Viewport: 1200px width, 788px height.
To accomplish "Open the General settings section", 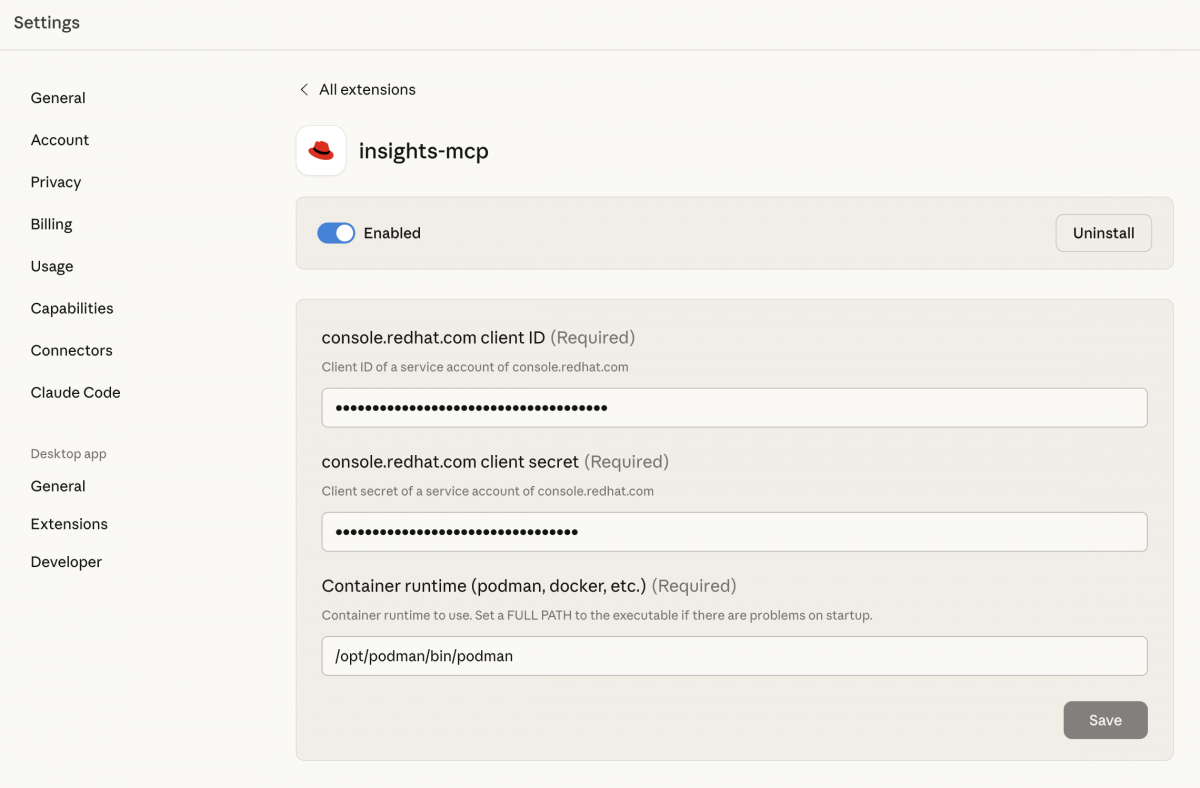I will [57, 97].
